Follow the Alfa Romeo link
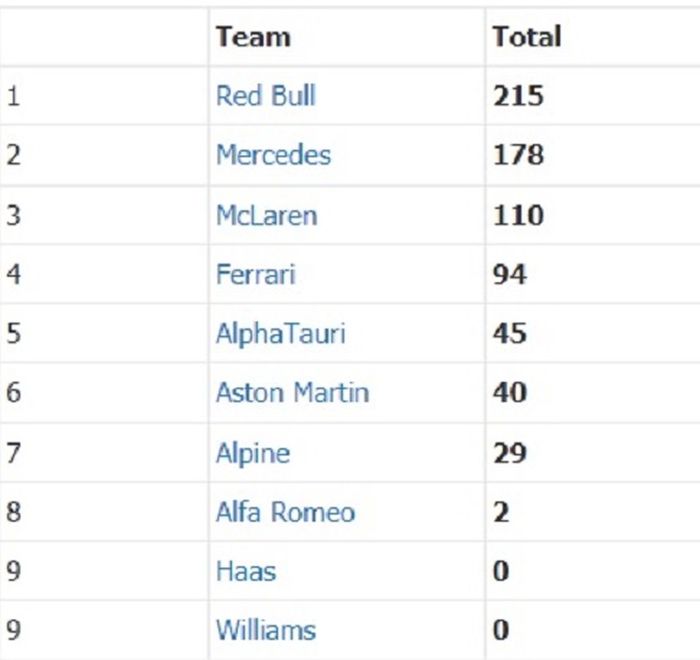This screenshot has height=660, width=700. click(285, 512)
